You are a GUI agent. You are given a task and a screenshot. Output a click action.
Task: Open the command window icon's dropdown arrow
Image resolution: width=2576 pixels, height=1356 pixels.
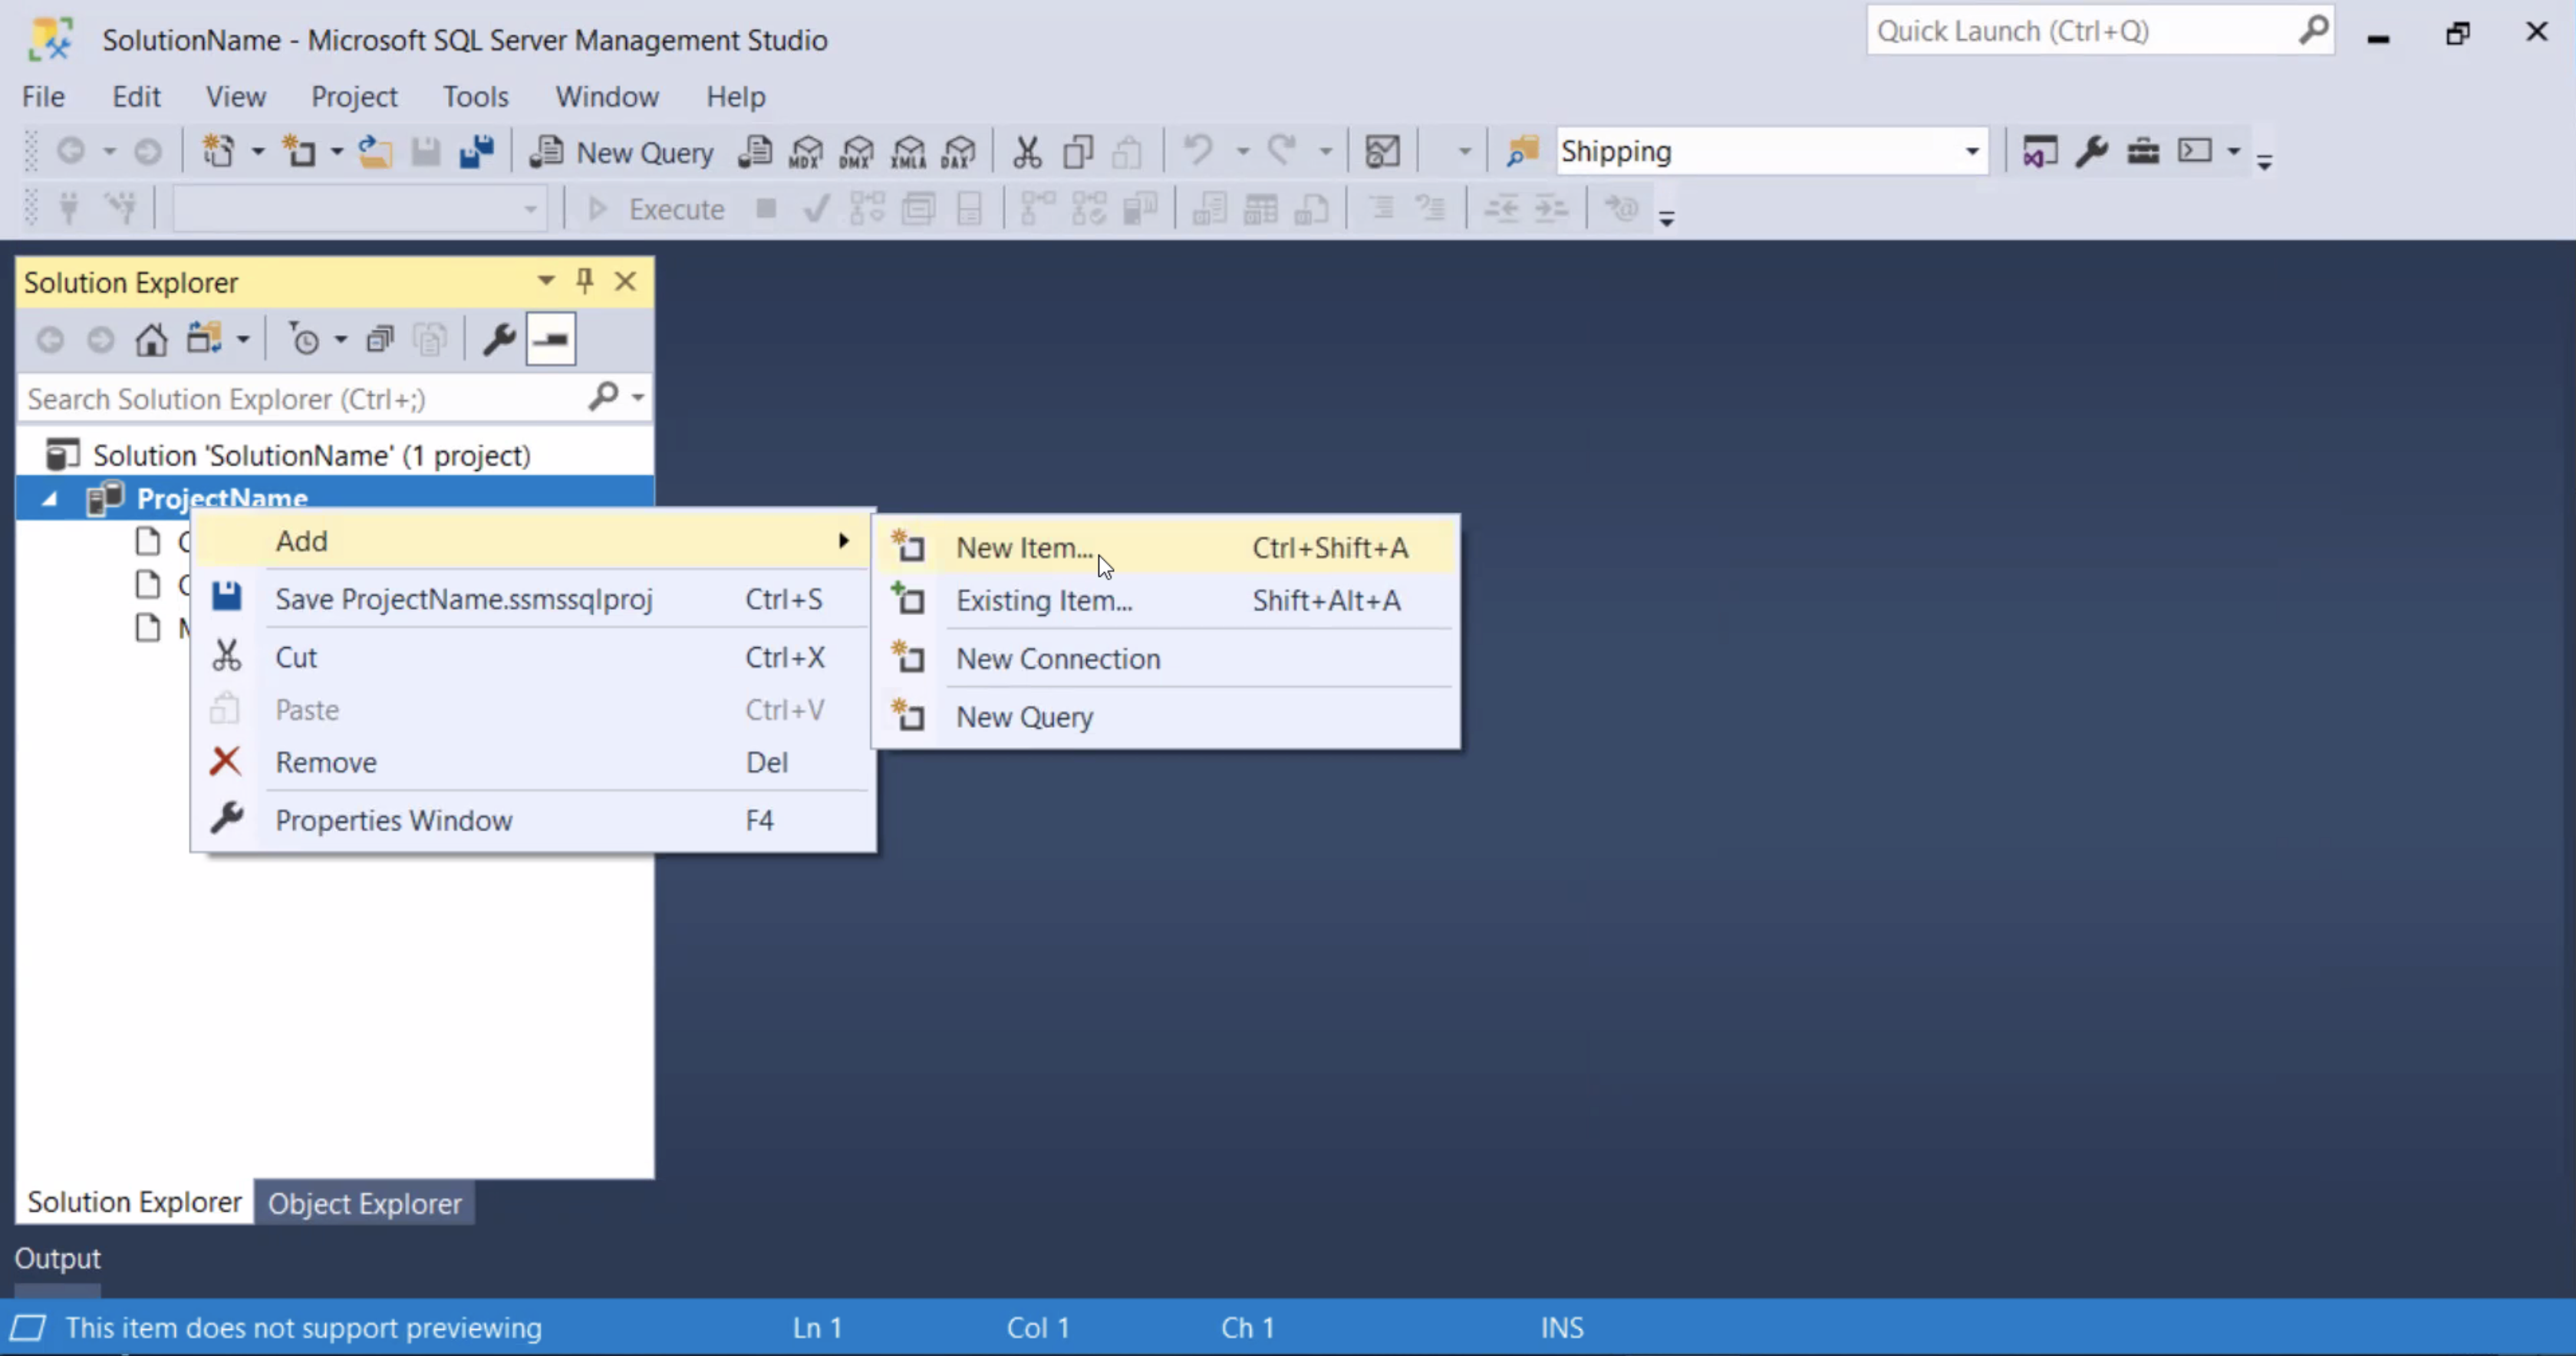(2233, 152)
